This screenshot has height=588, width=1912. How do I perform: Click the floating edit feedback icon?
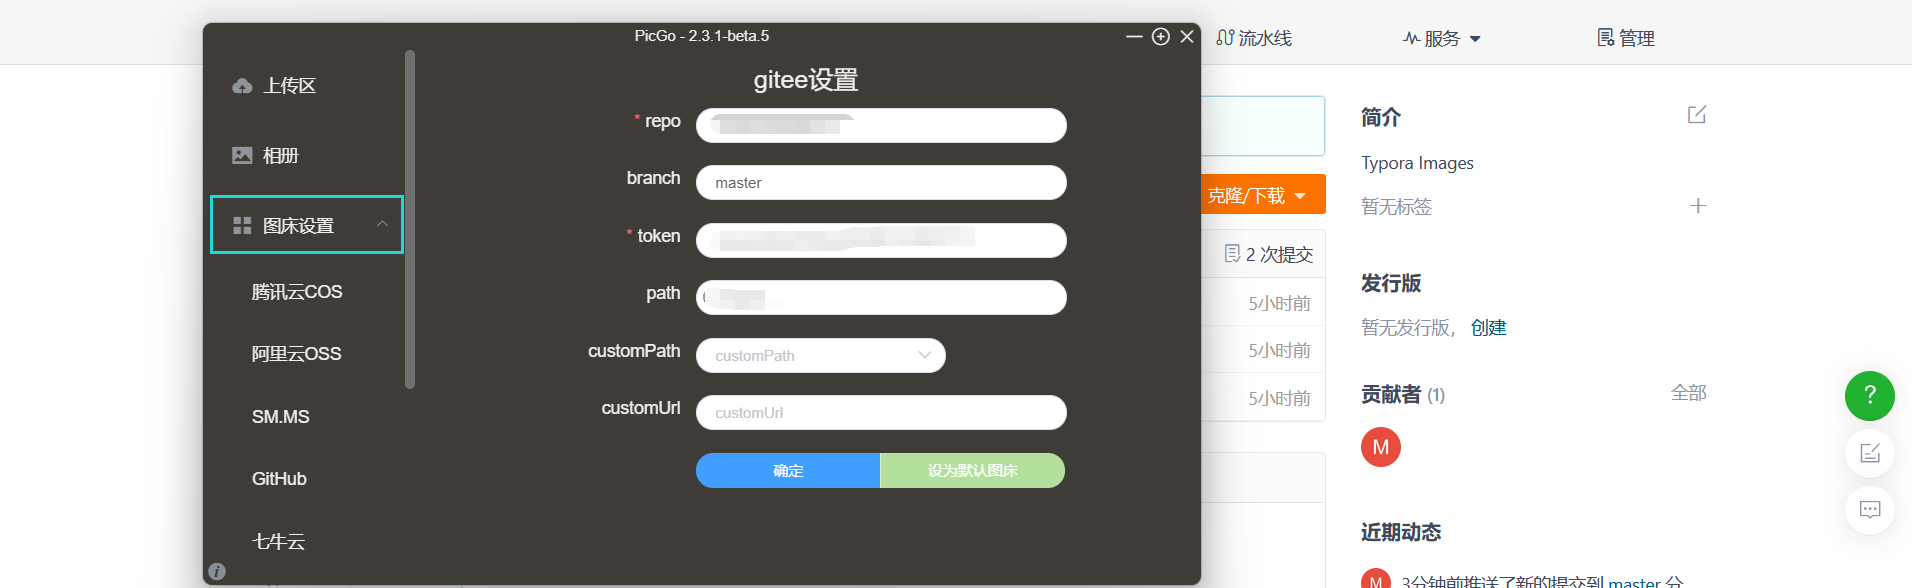pos(1870,453)
